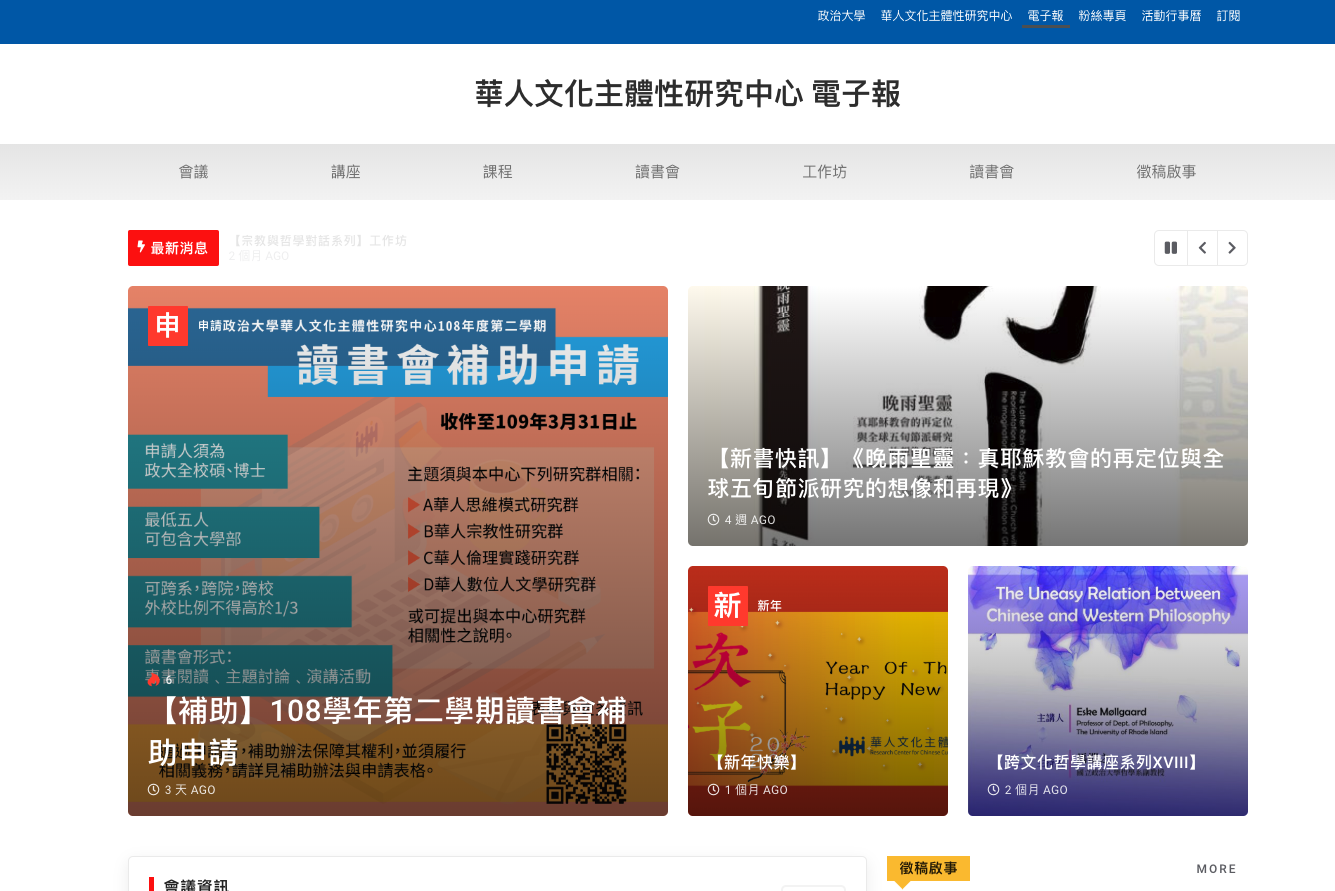The width and height of the screenshot is (1335, 891).
Task: Click the red 新 category badge
Action: click(727, 606)
